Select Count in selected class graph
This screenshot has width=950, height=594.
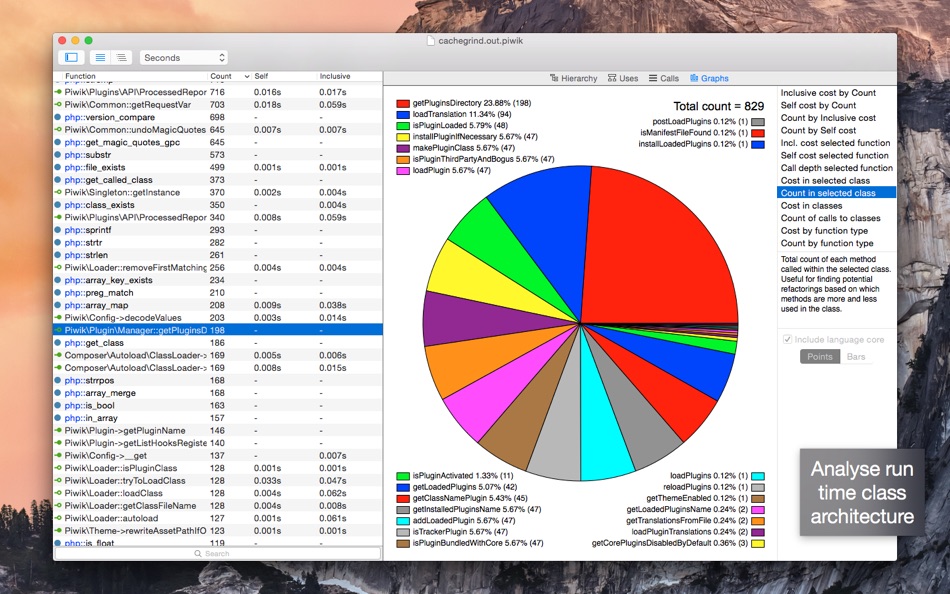point(836,193)
